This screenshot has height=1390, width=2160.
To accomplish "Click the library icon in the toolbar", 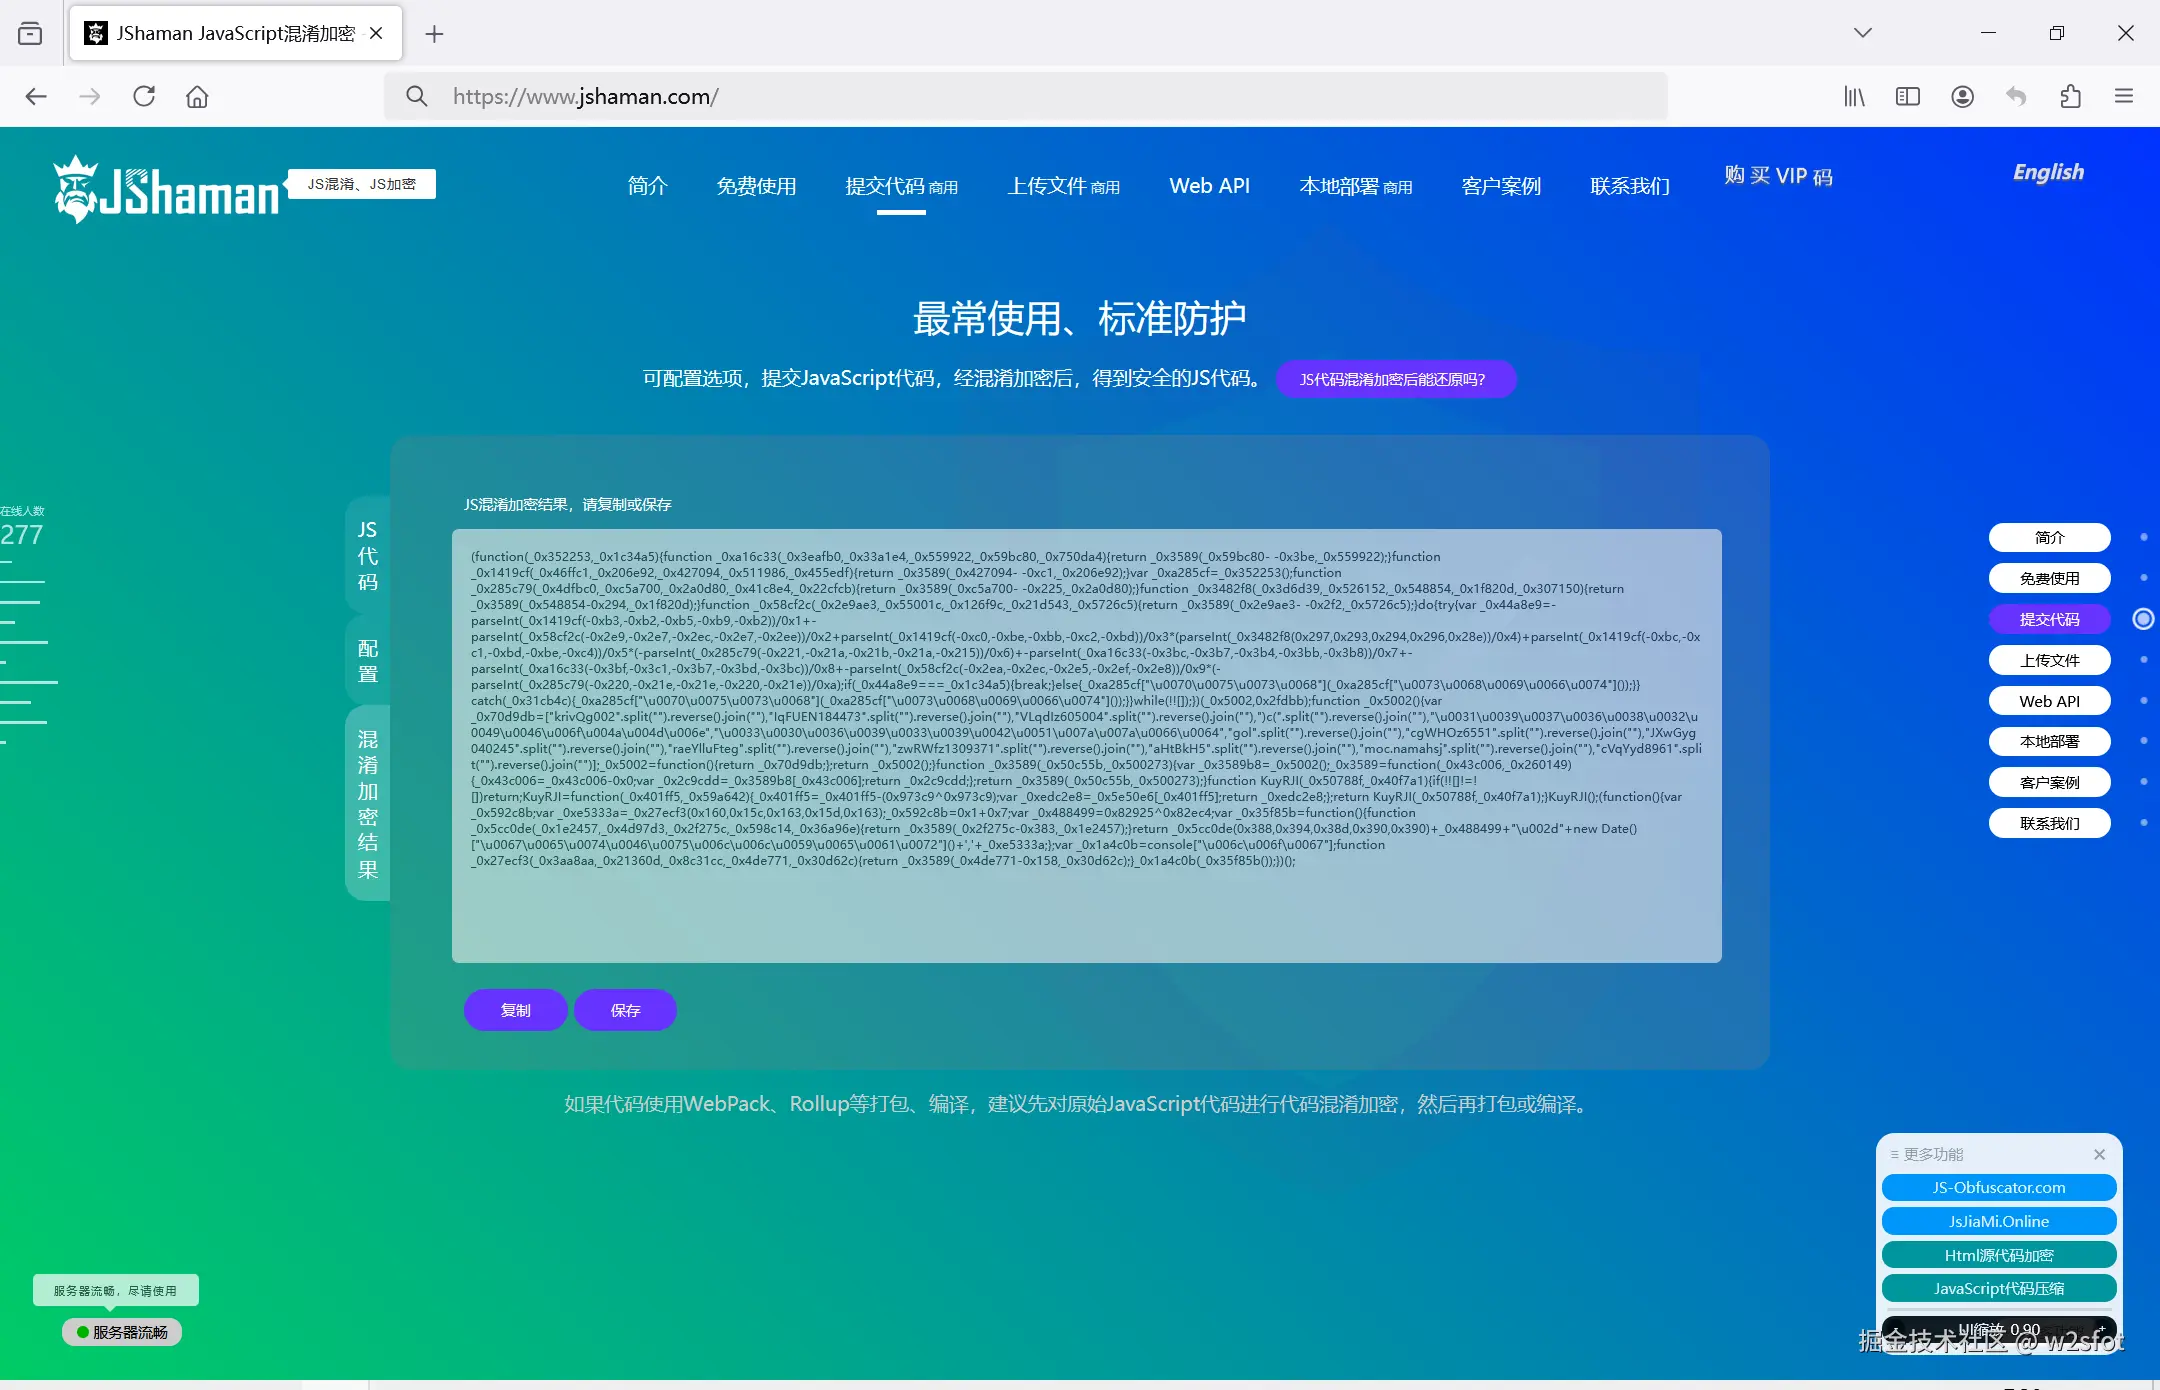I will 1853,96.
